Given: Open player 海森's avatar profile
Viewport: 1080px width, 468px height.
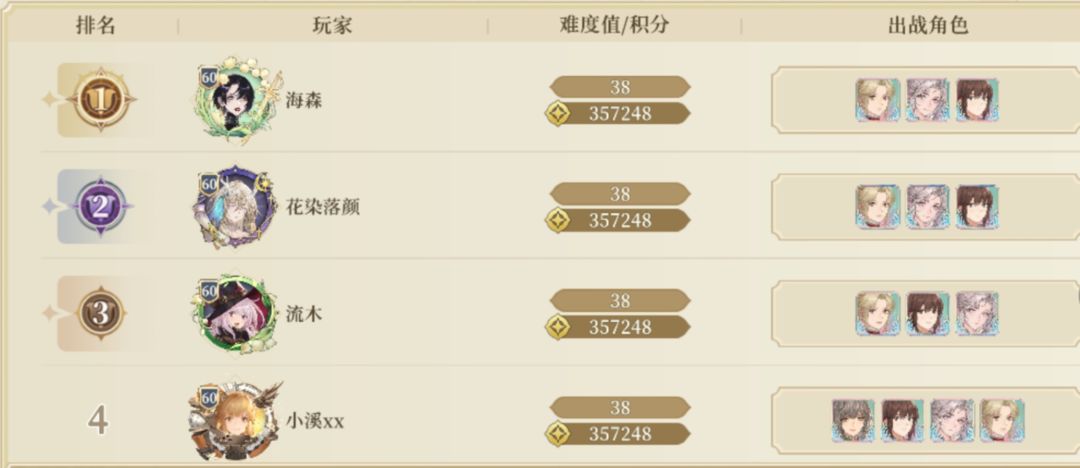Looking at the screenshot, I should 234,101.
